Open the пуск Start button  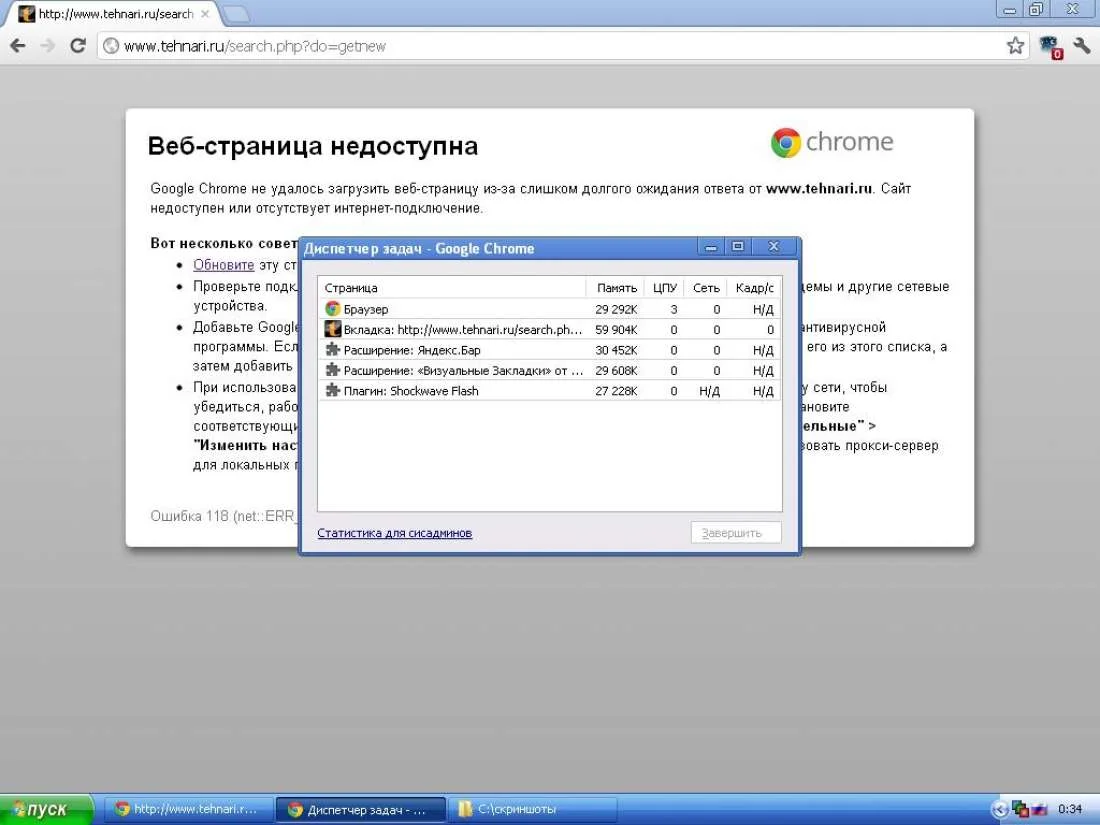click(46, 810)
